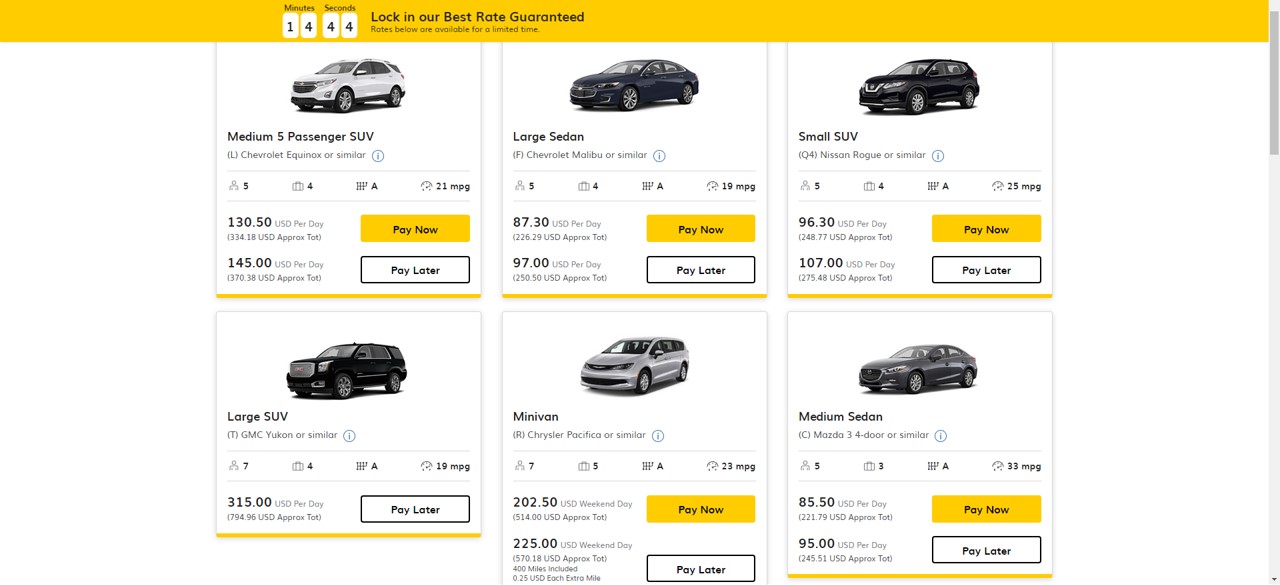Choose Pay Later for Large Sedan
Viewport: 1280px width, 585px height.
(x=700, y=270)
